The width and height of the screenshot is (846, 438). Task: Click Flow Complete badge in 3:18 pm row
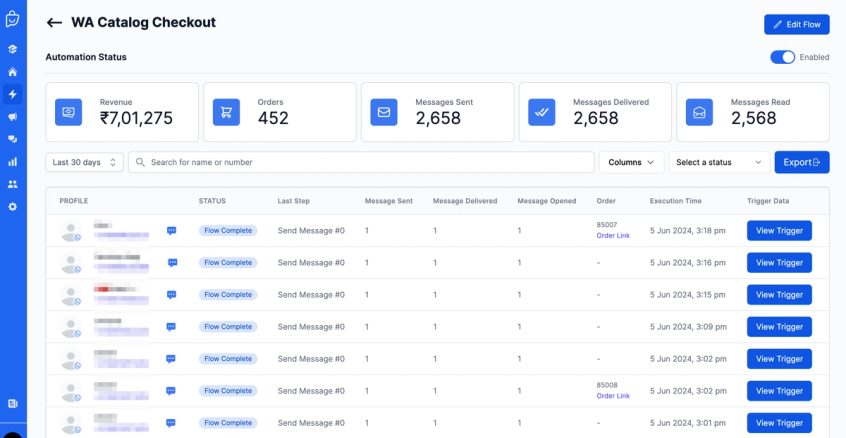(x=228, y=231)
